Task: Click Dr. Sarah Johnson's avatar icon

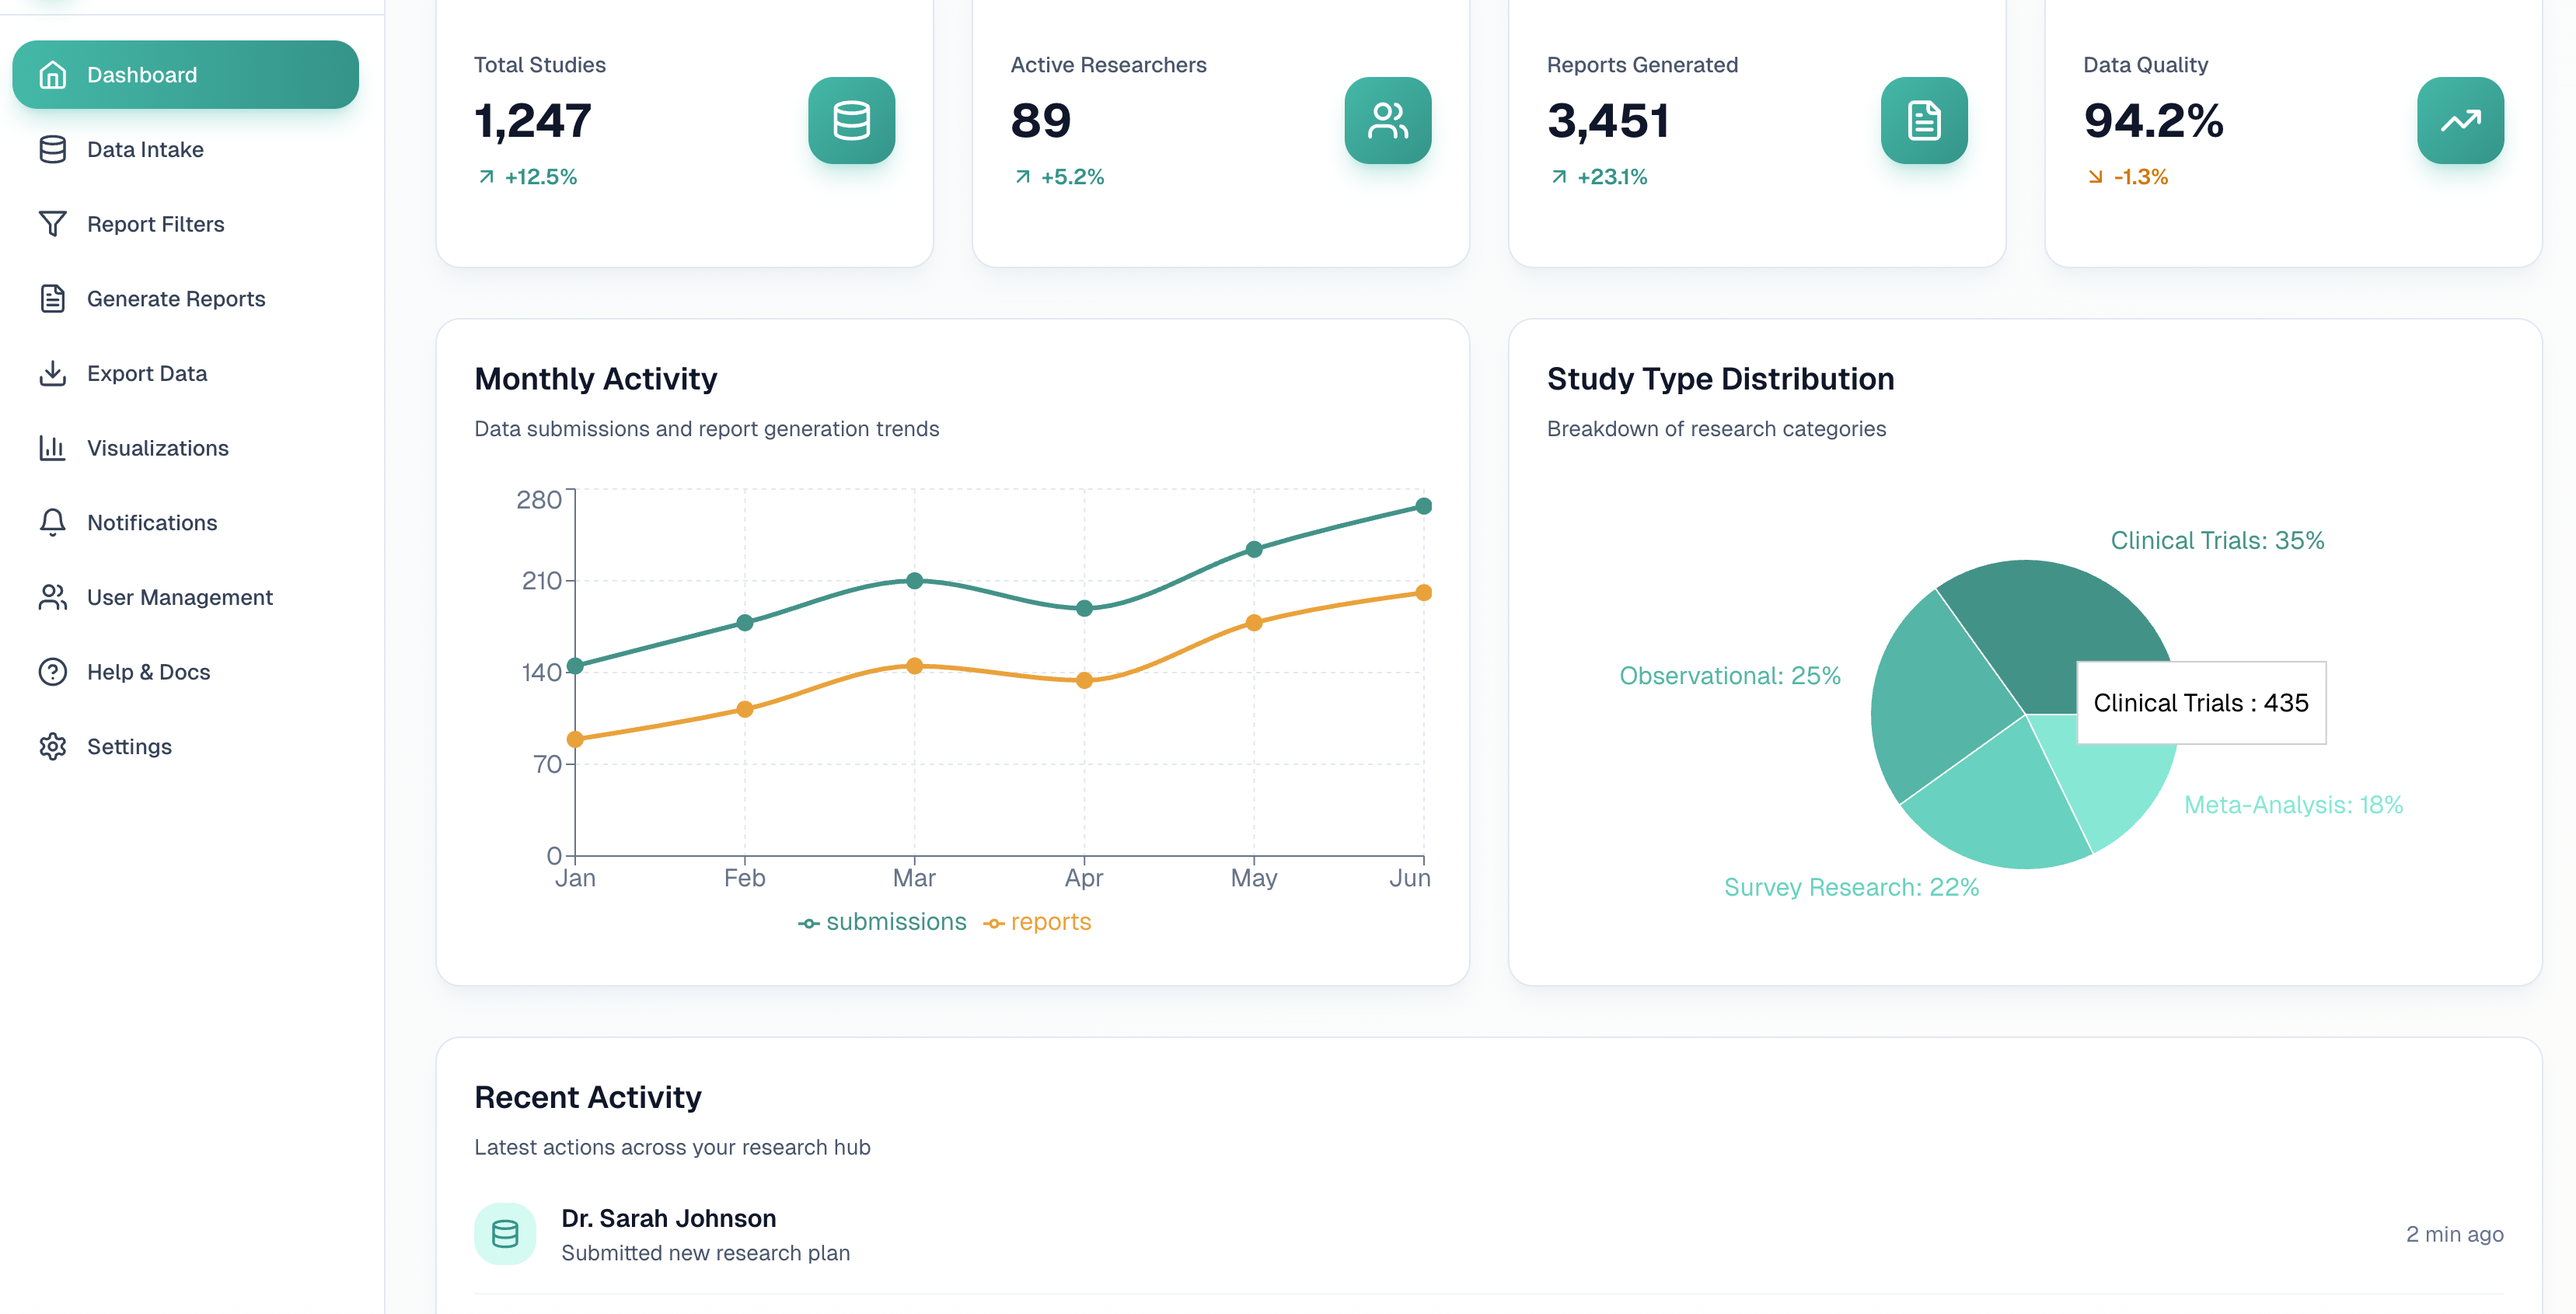Action: 505,1233
